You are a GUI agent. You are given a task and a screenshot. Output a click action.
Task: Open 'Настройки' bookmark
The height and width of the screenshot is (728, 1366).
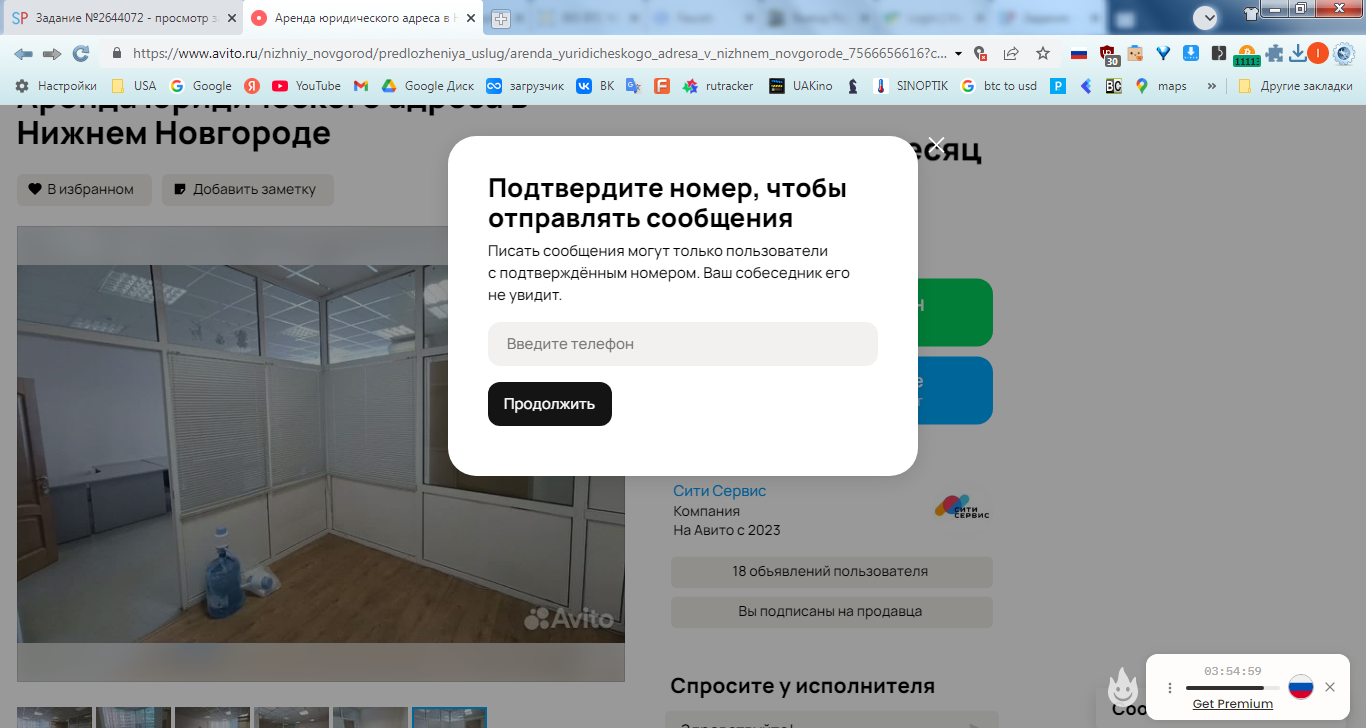pos(56,86)
